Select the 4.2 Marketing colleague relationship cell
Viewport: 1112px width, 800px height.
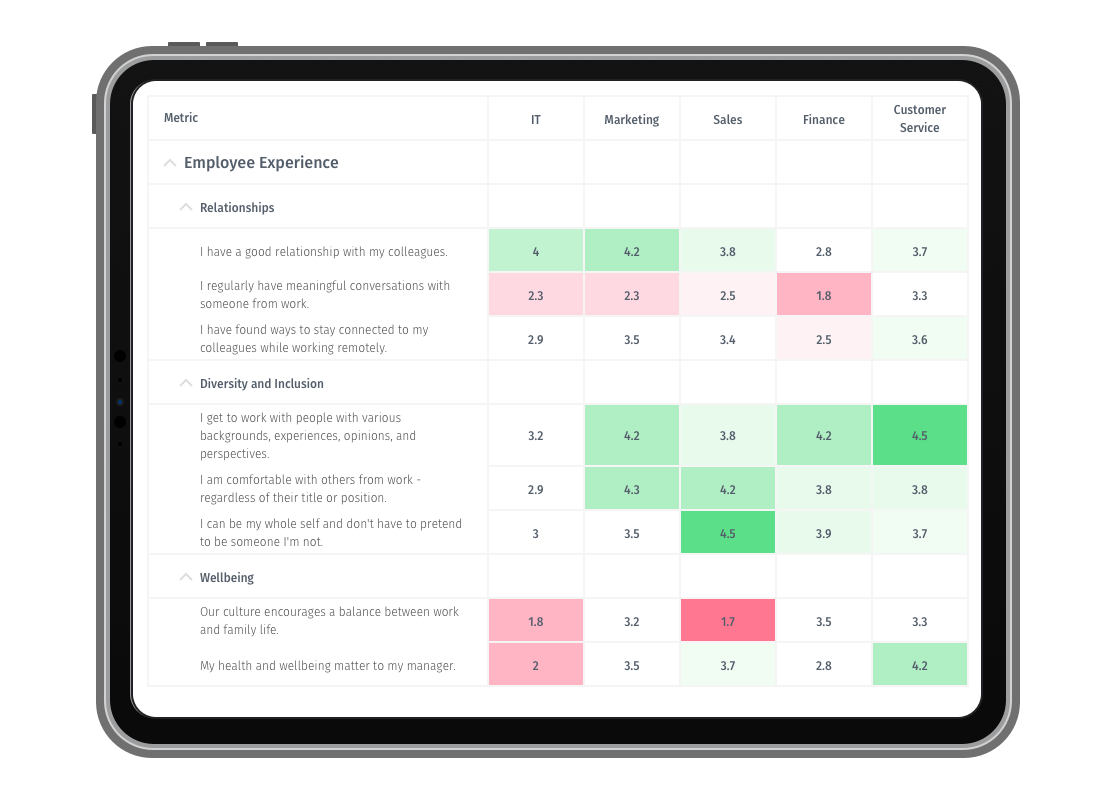631,250
